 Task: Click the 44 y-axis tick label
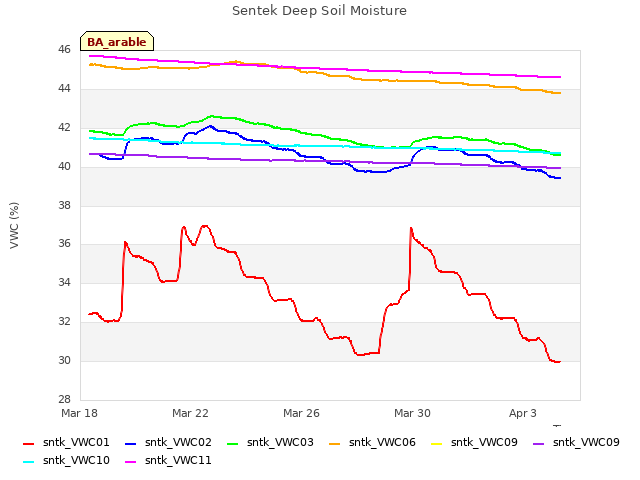point(64,89)
